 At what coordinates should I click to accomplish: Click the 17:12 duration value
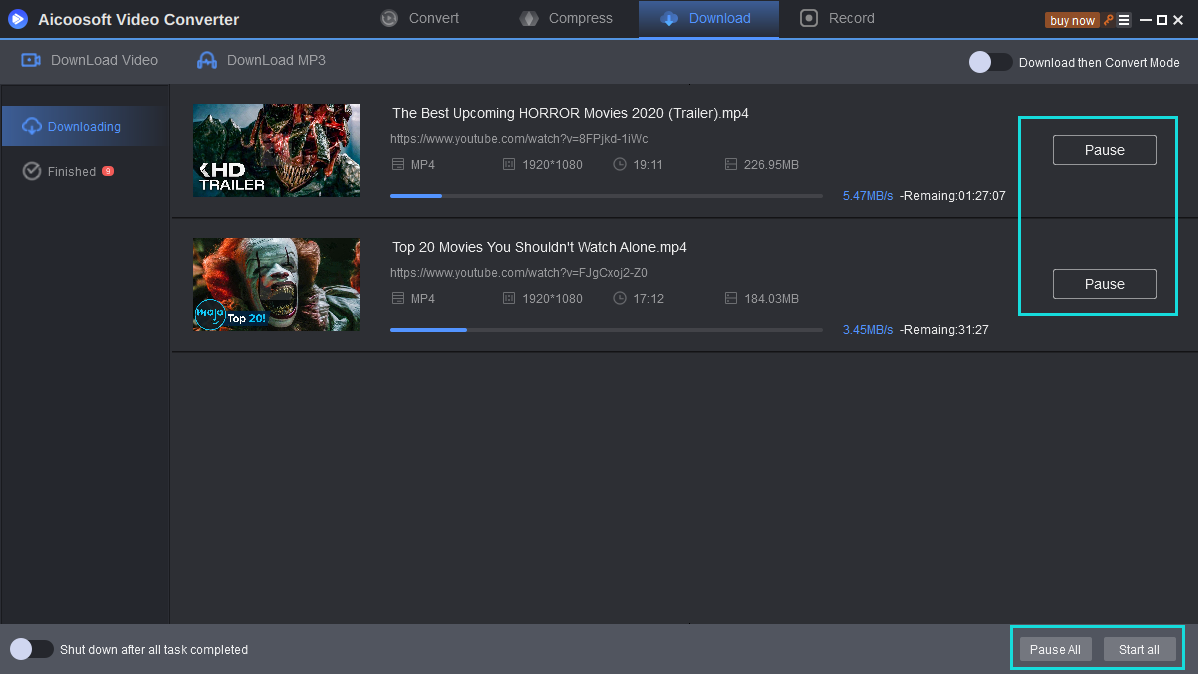click(x=648, y=298)
